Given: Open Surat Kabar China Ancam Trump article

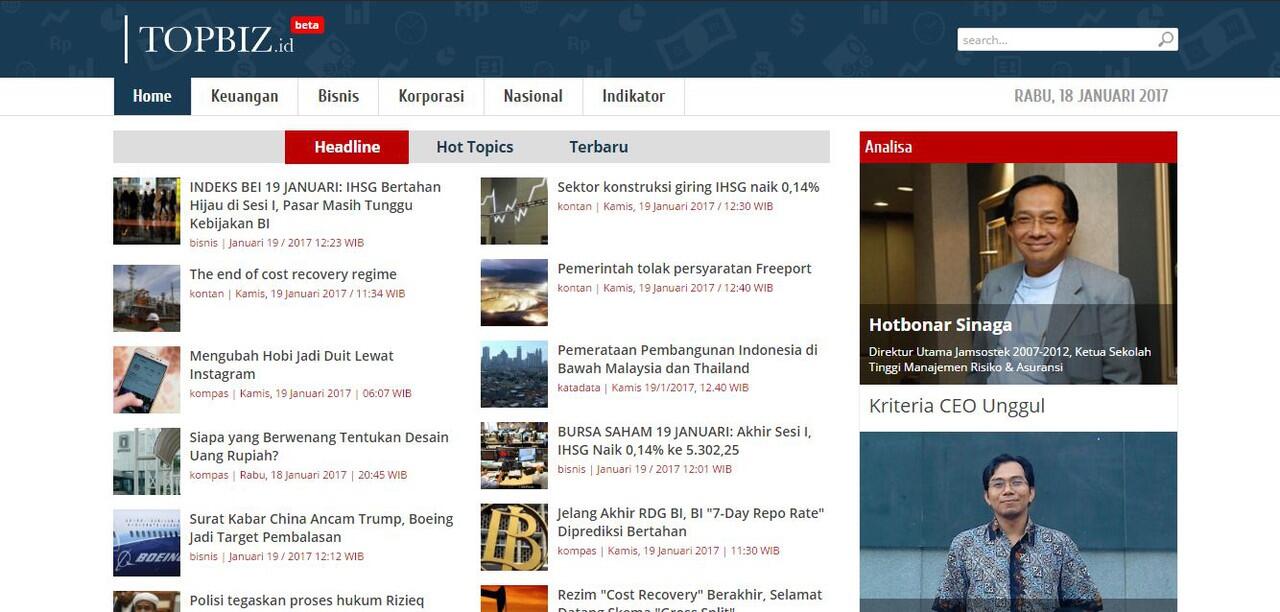Looking at the screenshot, I should pyautogui.click(x=321, y=528).
